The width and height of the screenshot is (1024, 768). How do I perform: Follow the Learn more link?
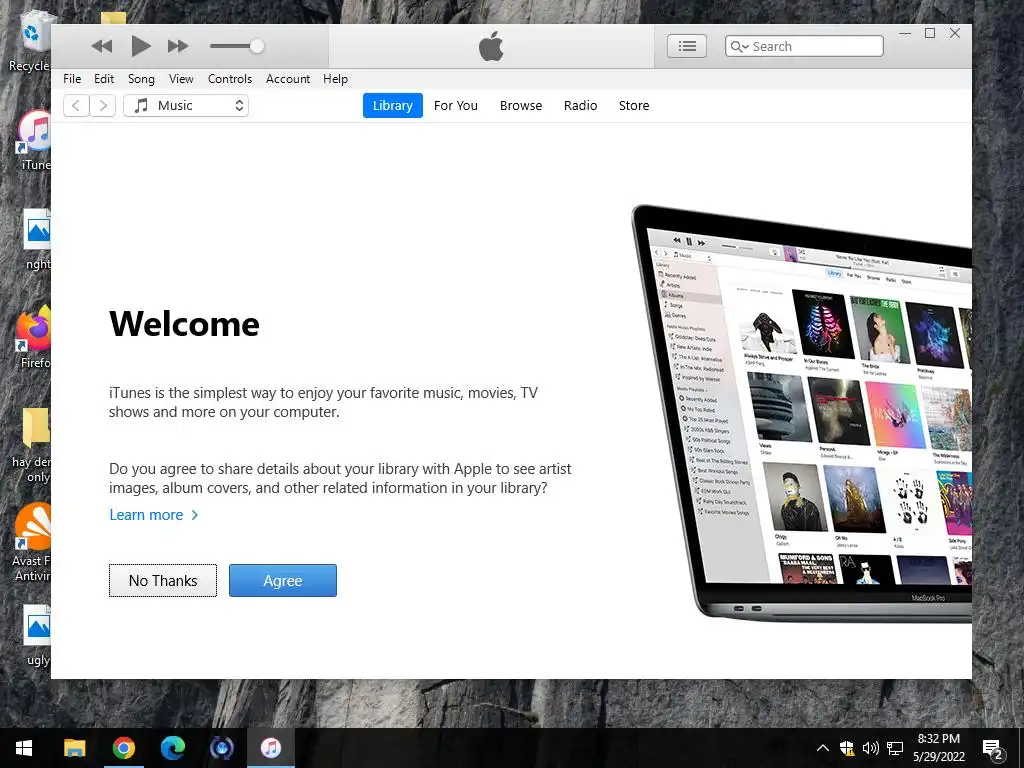click(153, 515)
